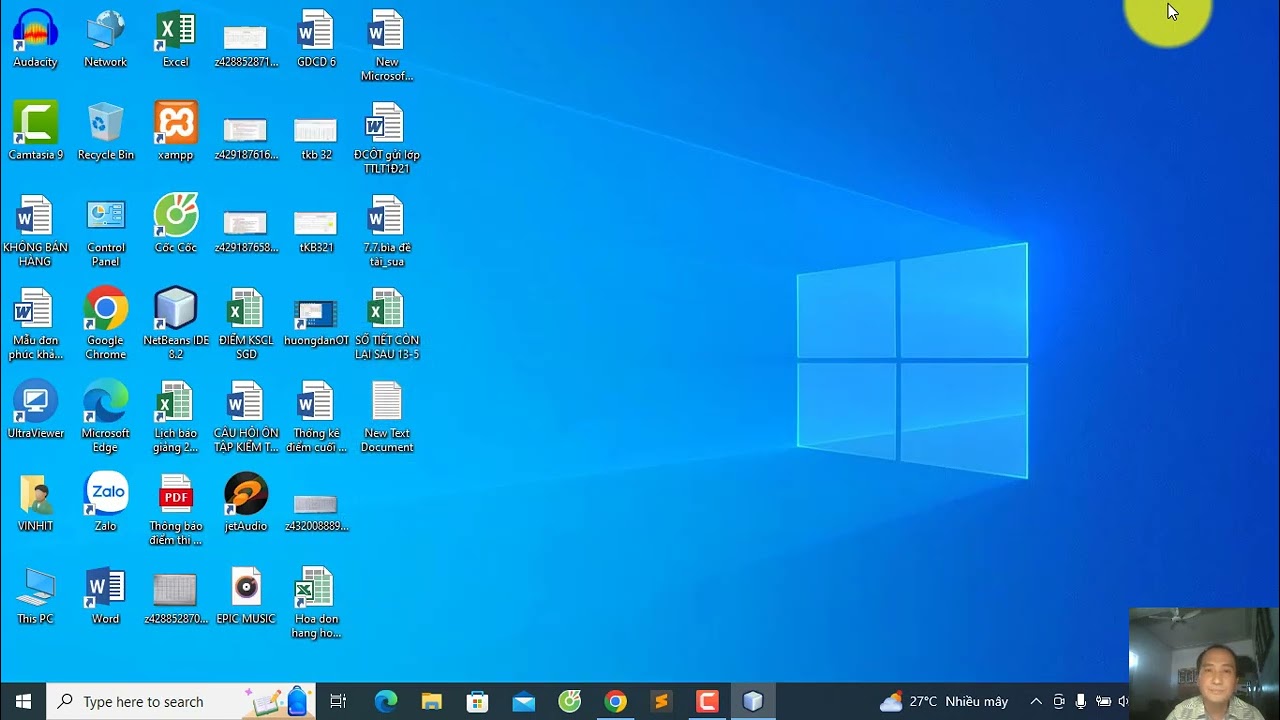Open the Windows Start menu
The height and width of the screenshot is (720, 1280).
(x=23, y=701)
